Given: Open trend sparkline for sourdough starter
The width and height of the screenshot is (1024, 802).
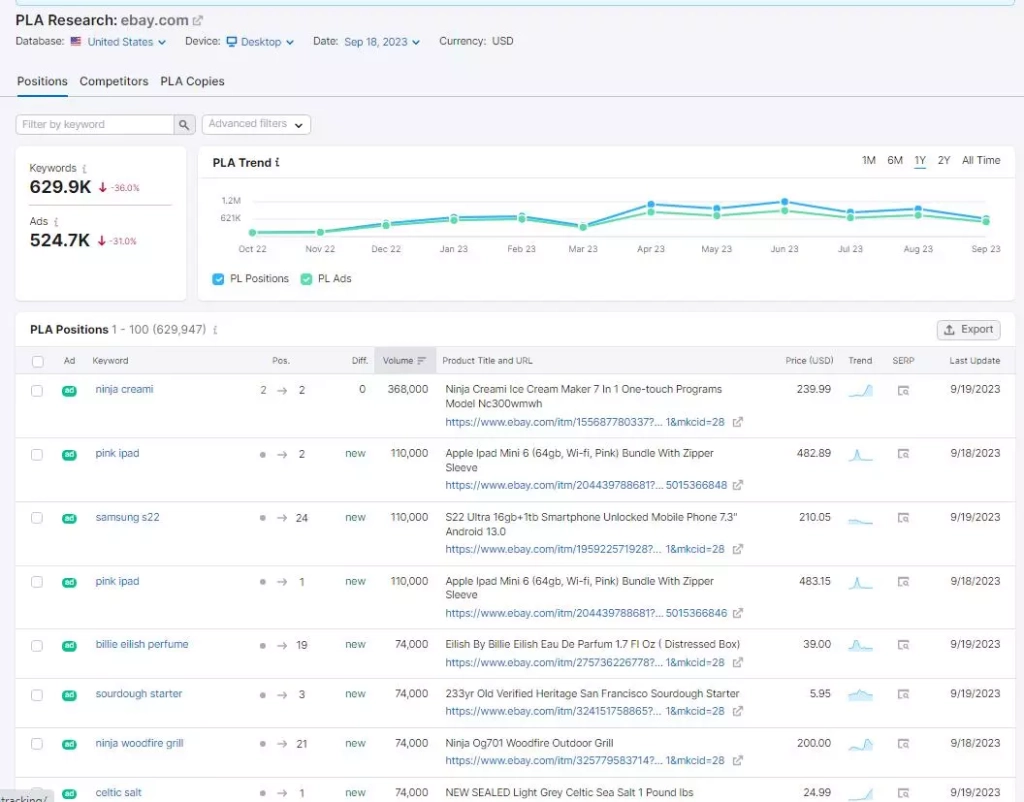Looking at the screenshot, I should click(x=860, y=695).
